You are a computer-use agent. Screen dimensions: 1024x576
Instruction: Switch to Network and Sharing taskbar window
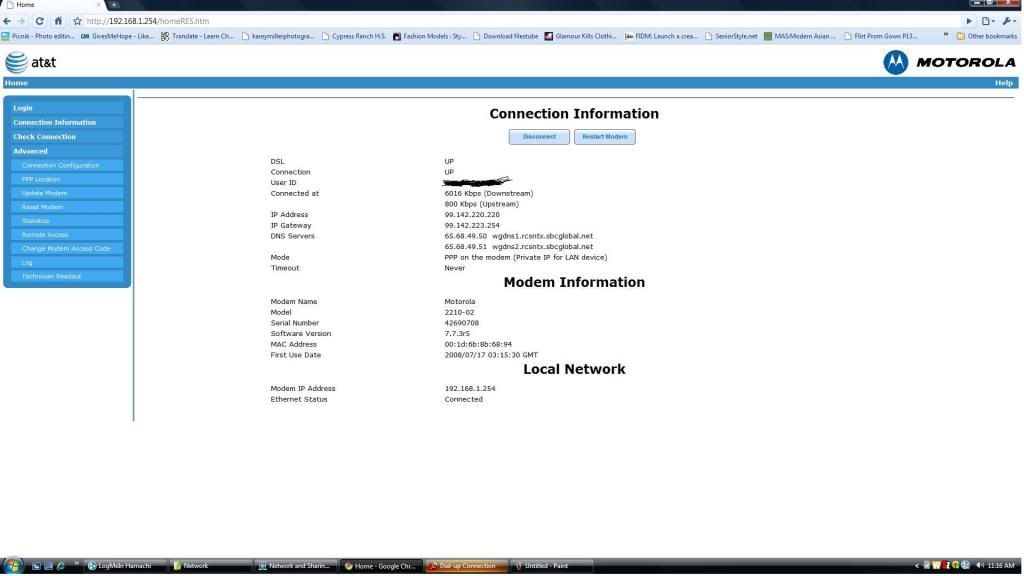(295, 566)
